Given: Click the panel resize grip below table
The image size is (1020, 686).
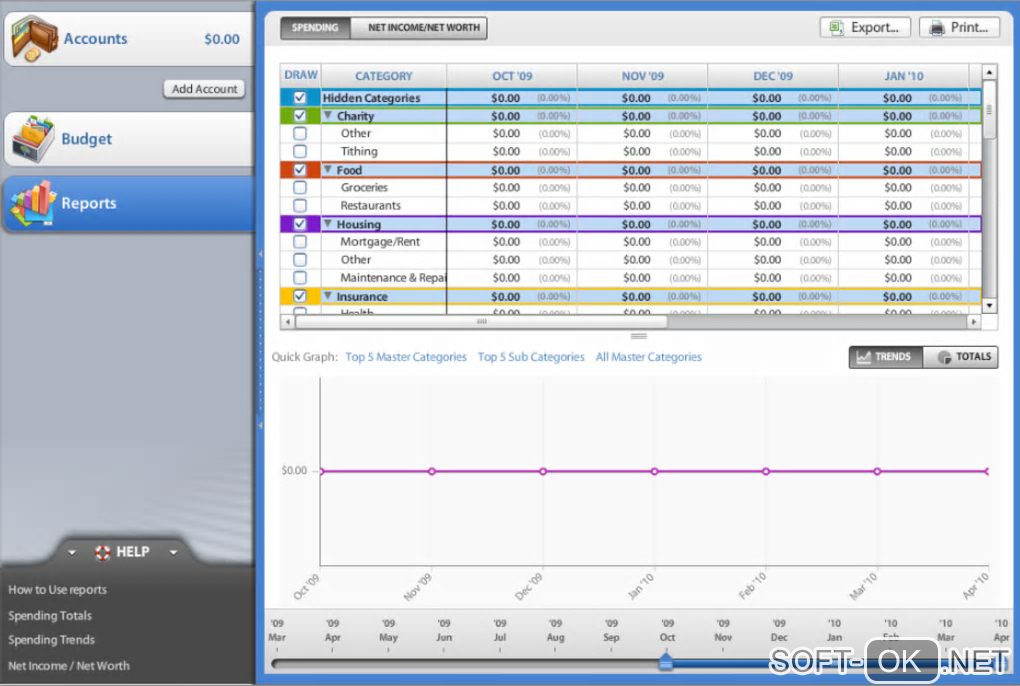Looking at the screenshot, I should tap(639, 336).
